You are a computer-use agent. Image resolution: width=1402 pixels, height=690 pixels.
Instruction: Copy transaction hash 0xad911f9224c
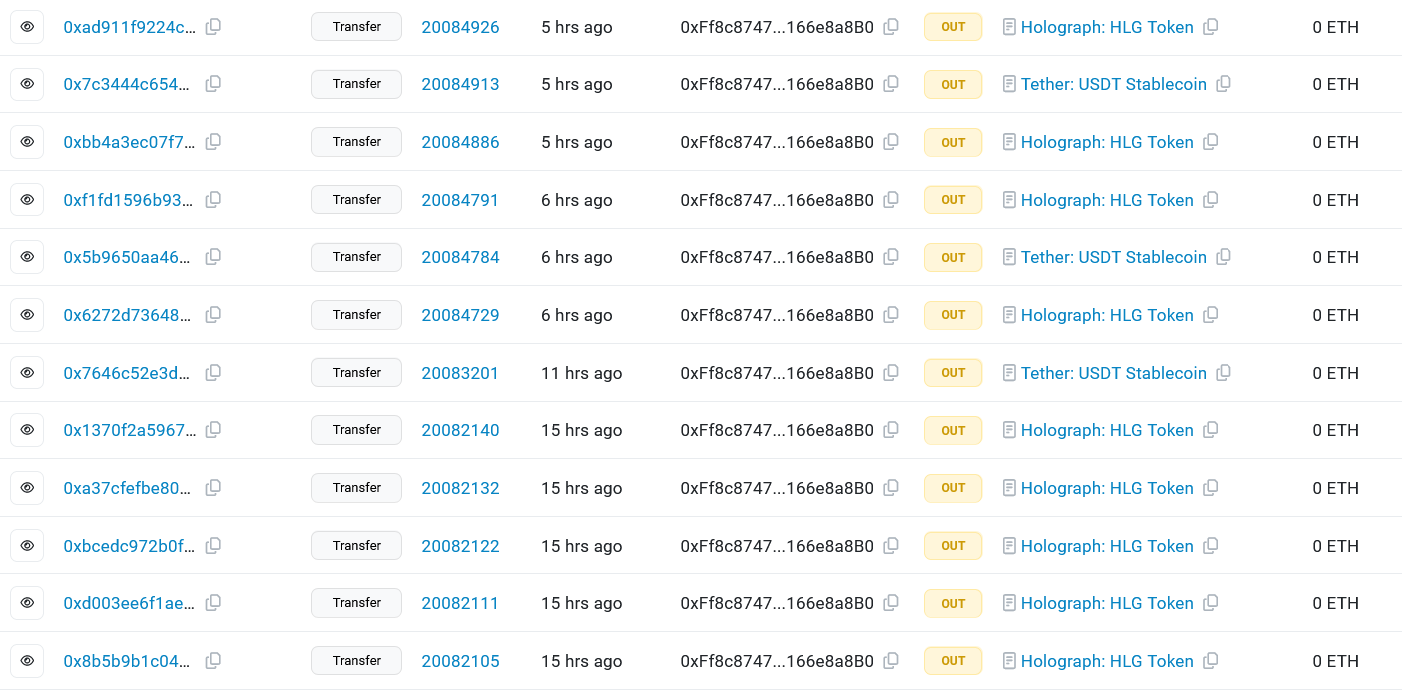coord(213,27)
